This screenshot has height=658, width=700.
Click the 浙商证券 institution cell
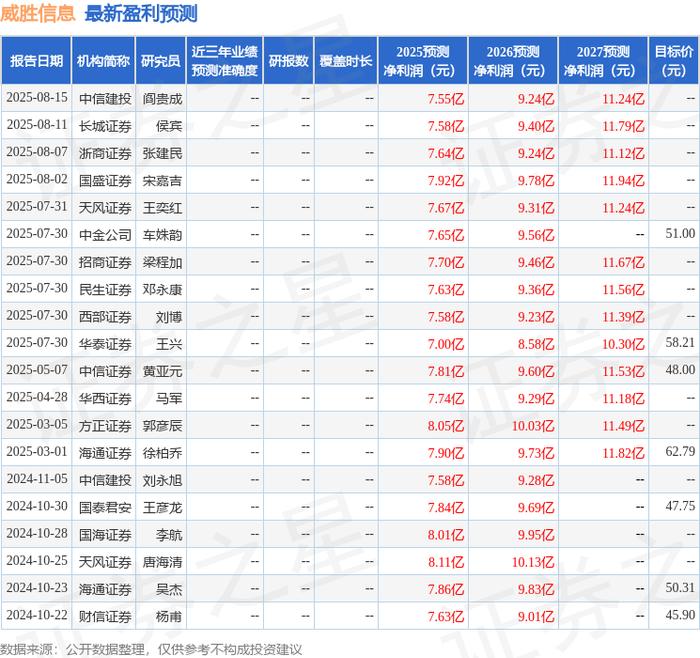105,153
